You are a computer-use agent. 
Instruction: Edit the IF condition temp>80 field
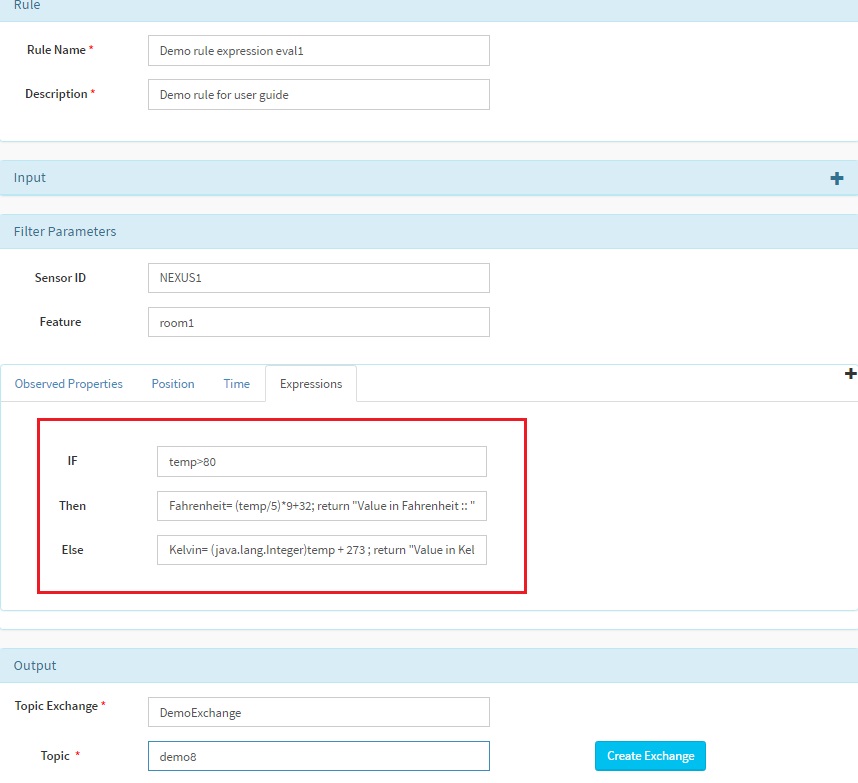pos(322,462)
